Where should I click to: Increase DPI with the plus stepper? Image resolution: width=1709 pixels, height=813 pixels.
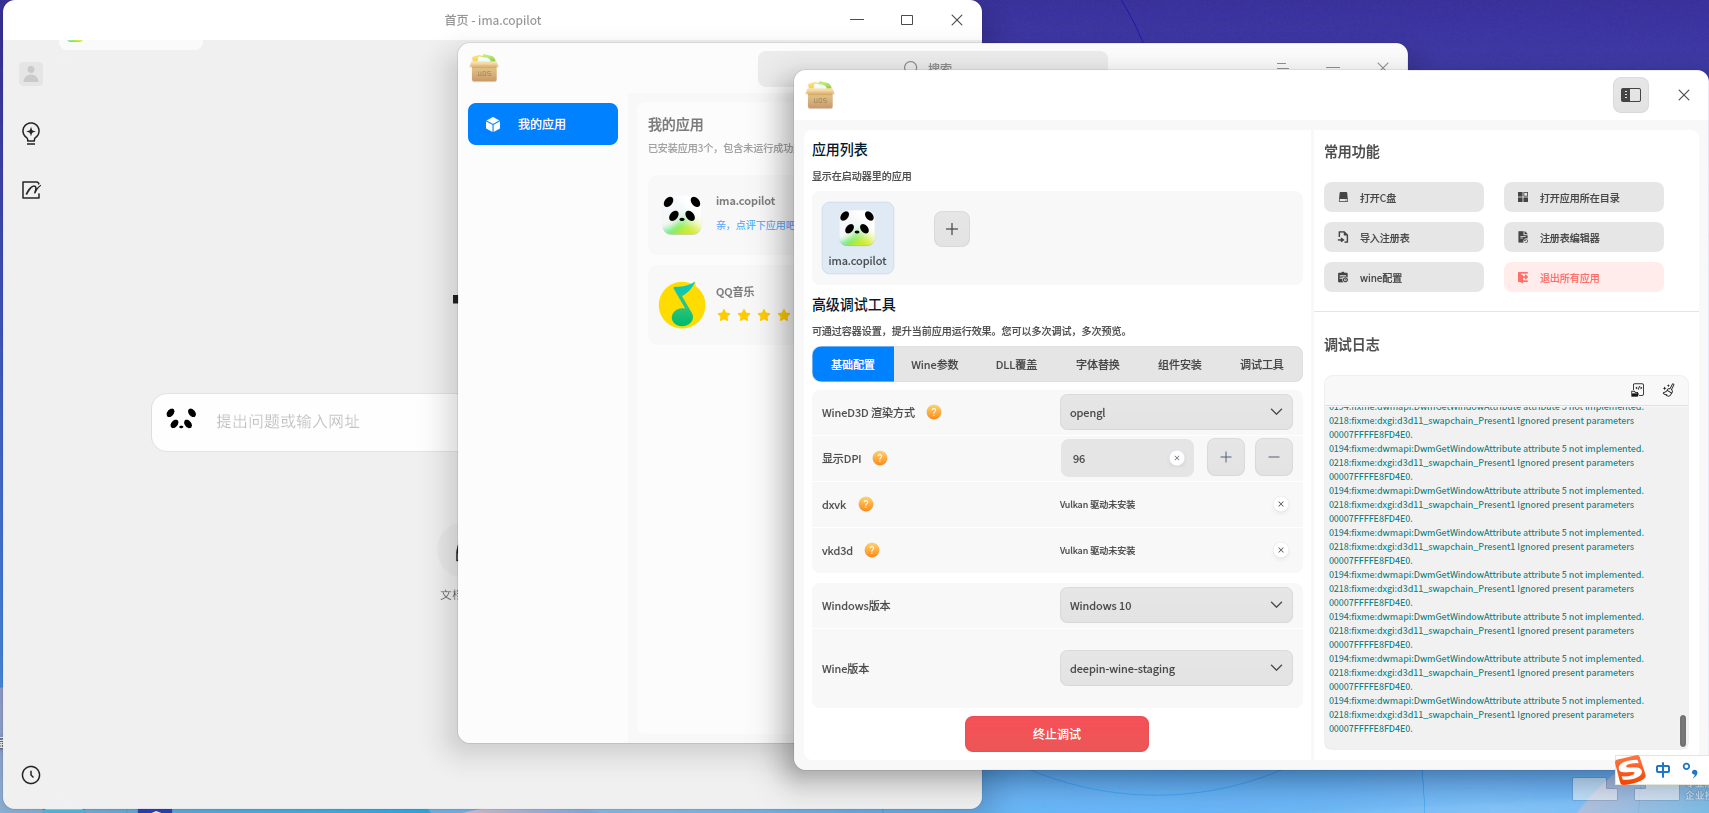pos(1226,457)
